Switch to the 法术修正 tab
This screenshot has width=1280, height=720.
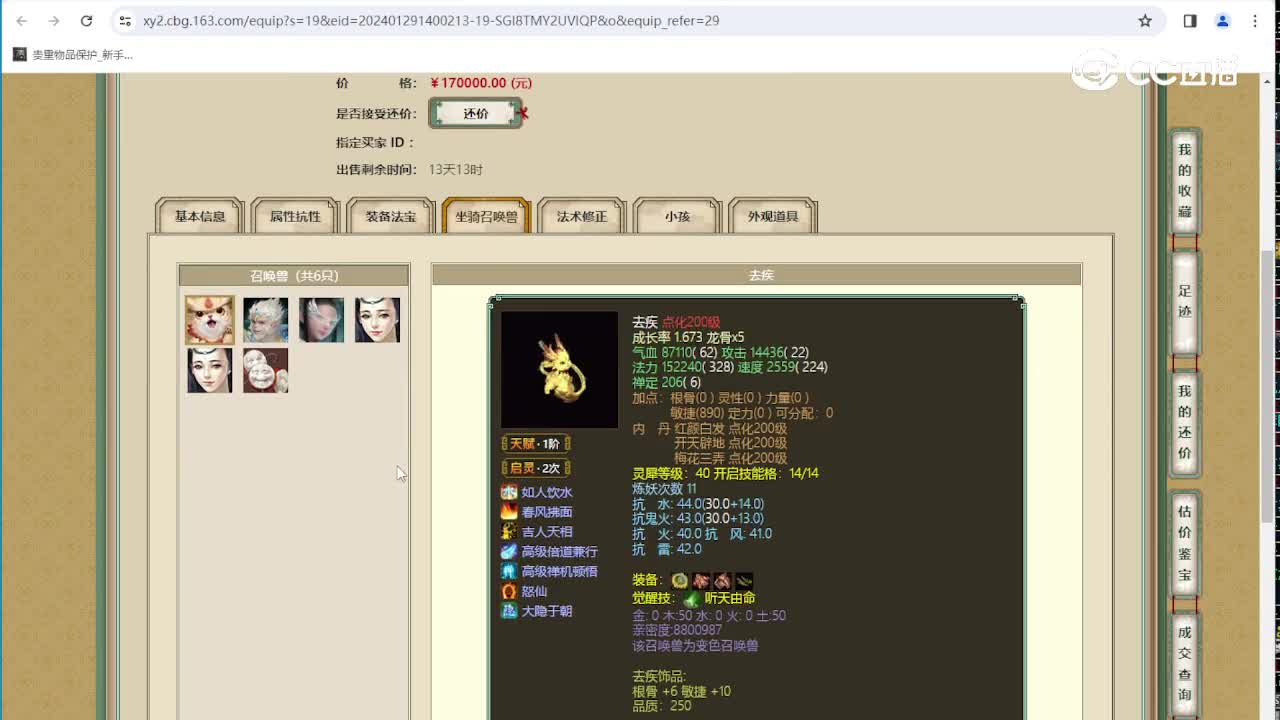coord(582,216)
